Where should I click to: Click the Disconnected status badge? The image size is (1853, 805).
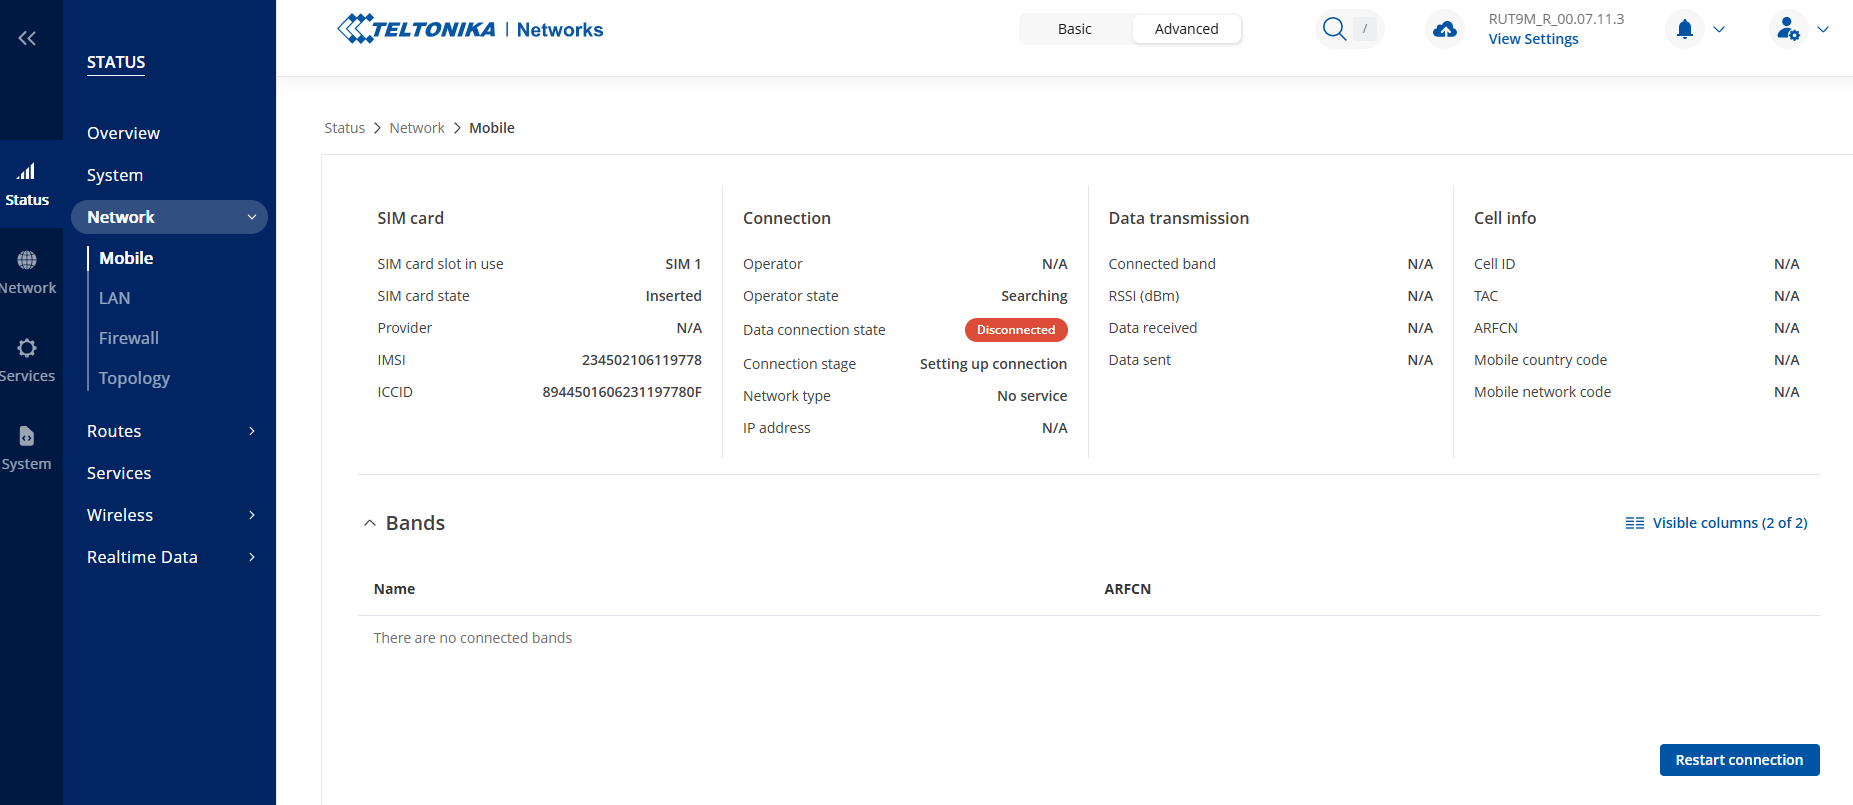tap(1016, 330)
